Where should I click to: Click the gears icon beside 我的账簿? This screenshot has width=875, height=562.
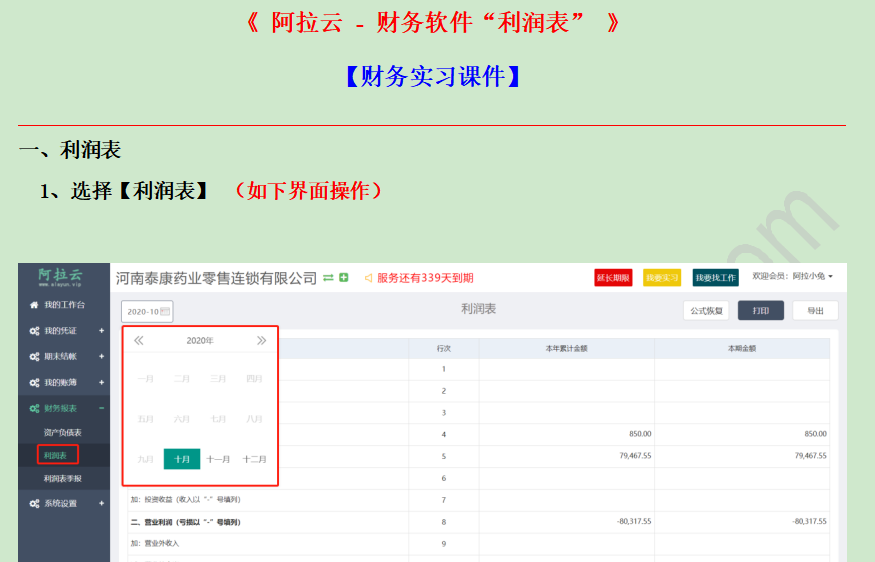pos(34,383)
